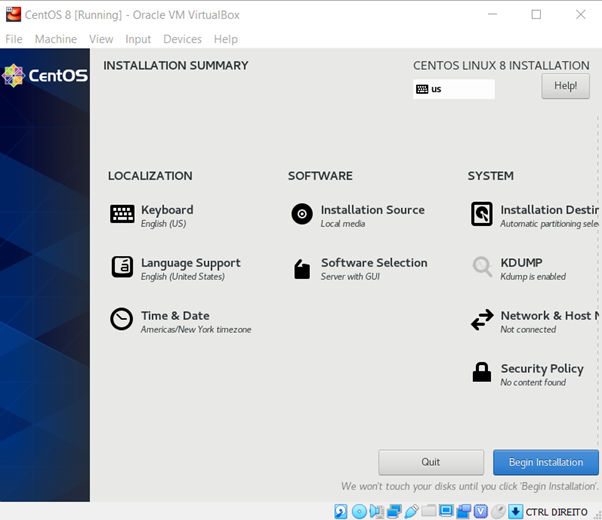Click the USB status bar icon
Screen dimensions: 602x520
[411, 512]
